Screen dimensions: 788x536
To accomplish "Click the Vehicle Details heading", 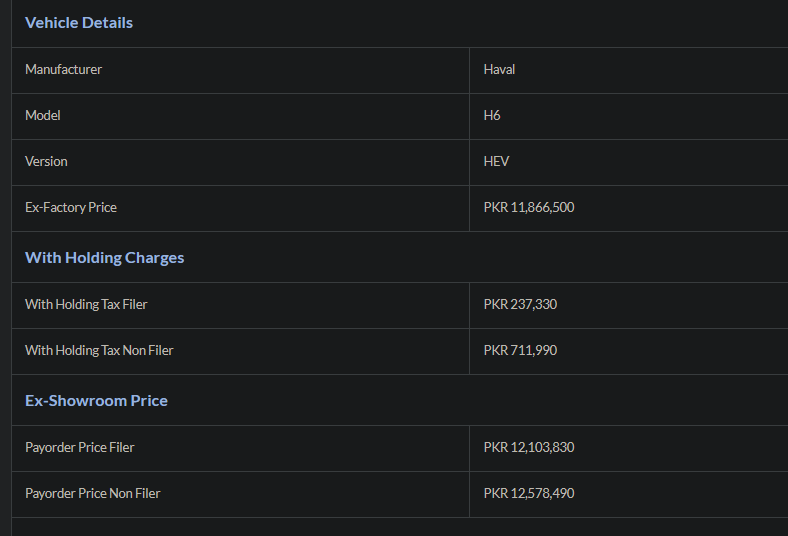I will tap(79, 23).
